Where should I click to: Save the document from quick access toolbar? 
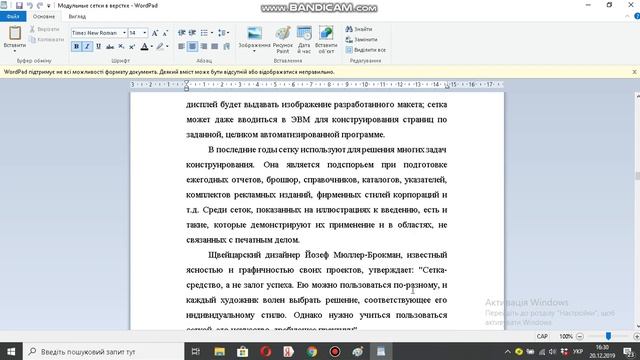(x=19, y=6)
